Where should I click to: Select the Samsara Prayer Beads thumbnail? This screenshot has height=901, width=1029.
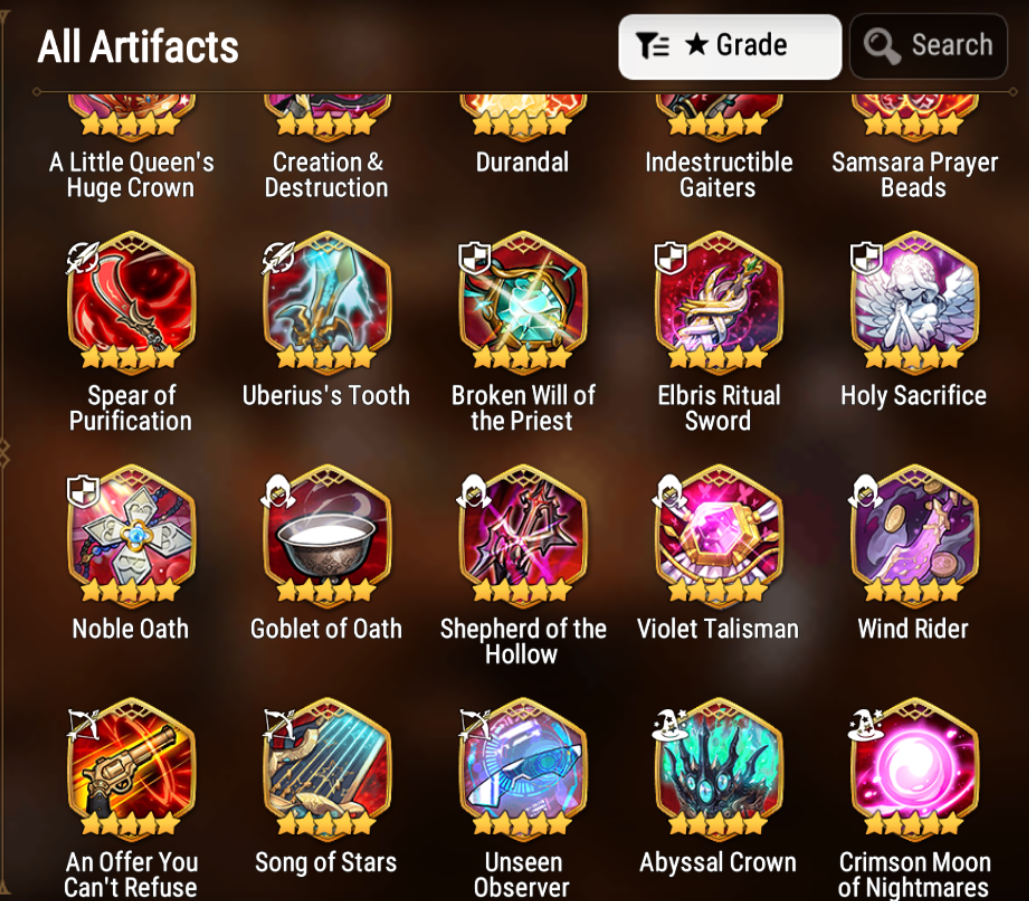[x=914, y=117]
